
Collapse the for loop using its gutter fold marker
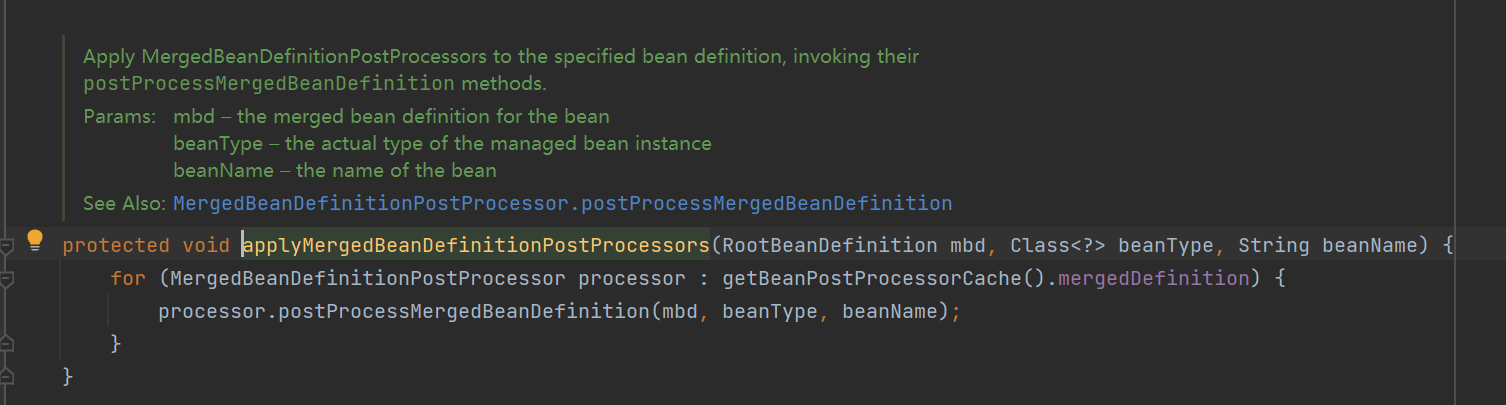7,279
